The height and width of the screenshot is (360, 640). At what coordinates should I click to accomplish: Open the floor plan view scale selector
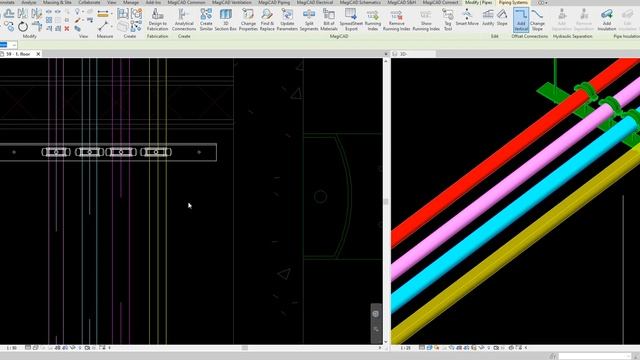[12, 348]
